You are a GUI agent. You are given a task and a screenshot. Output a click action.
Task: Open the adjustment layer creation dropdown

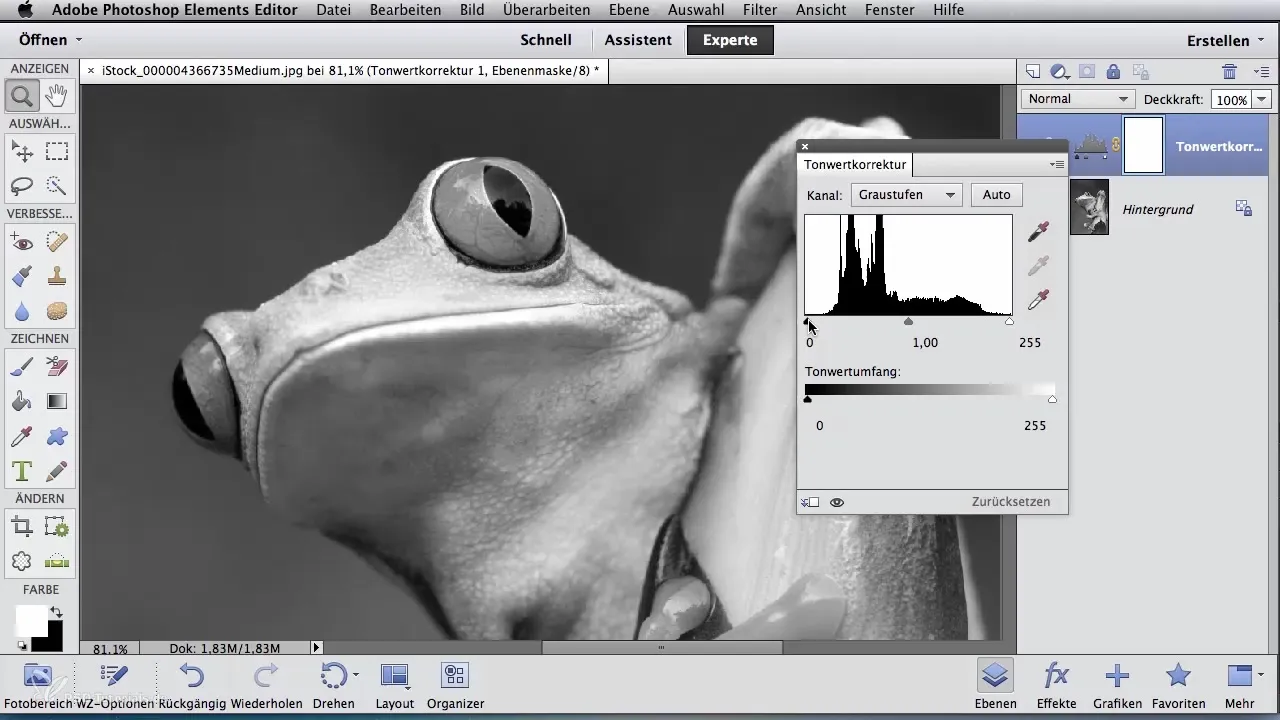pyautogui.click(x=1060, y=71)
